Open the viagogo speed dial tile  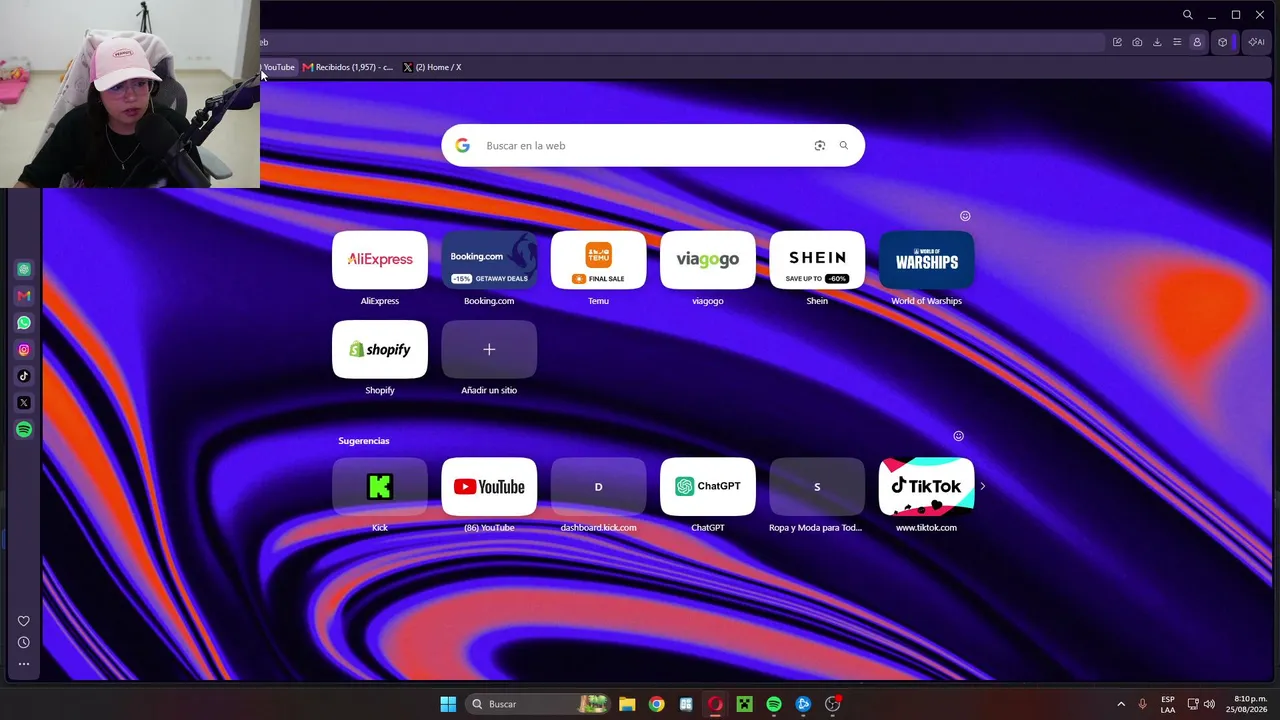click(708, 260)
